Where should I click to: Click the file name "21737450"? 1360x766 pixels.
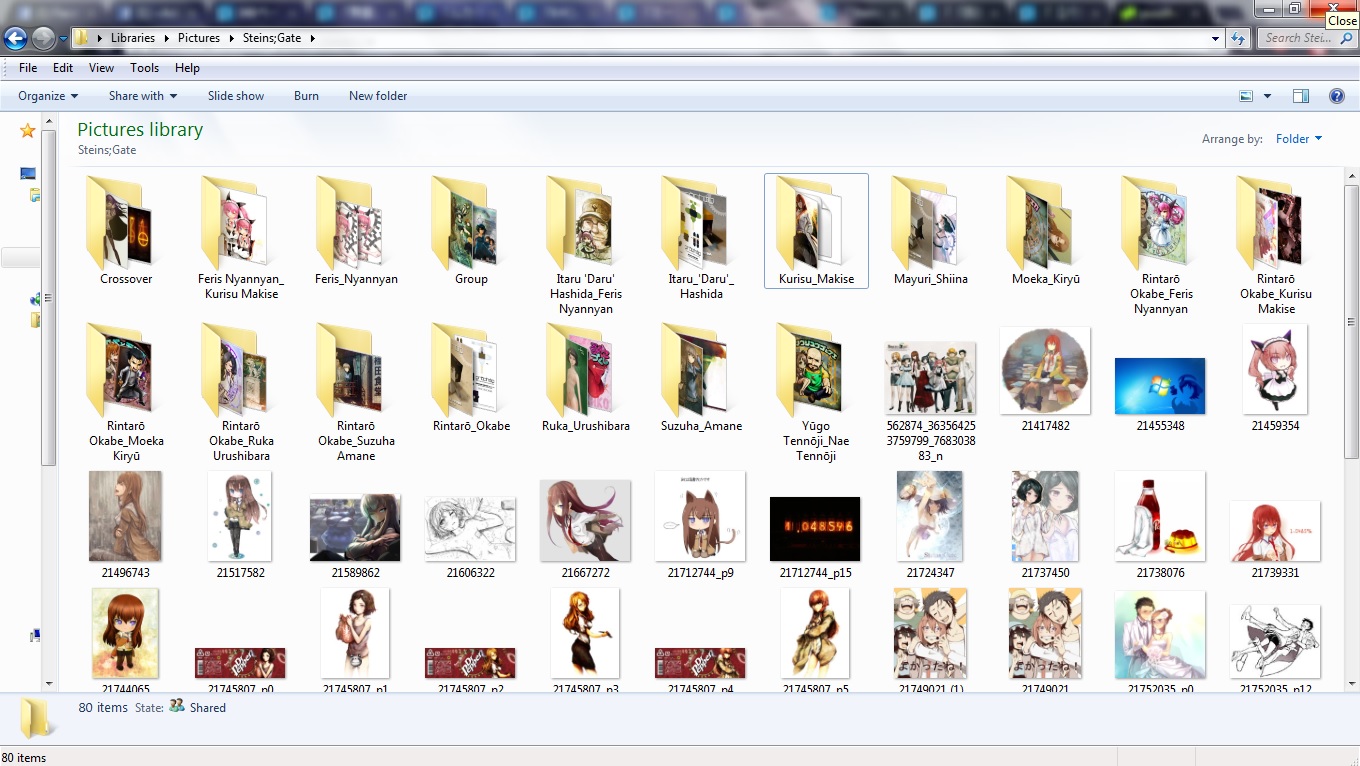pos(1045,573)
